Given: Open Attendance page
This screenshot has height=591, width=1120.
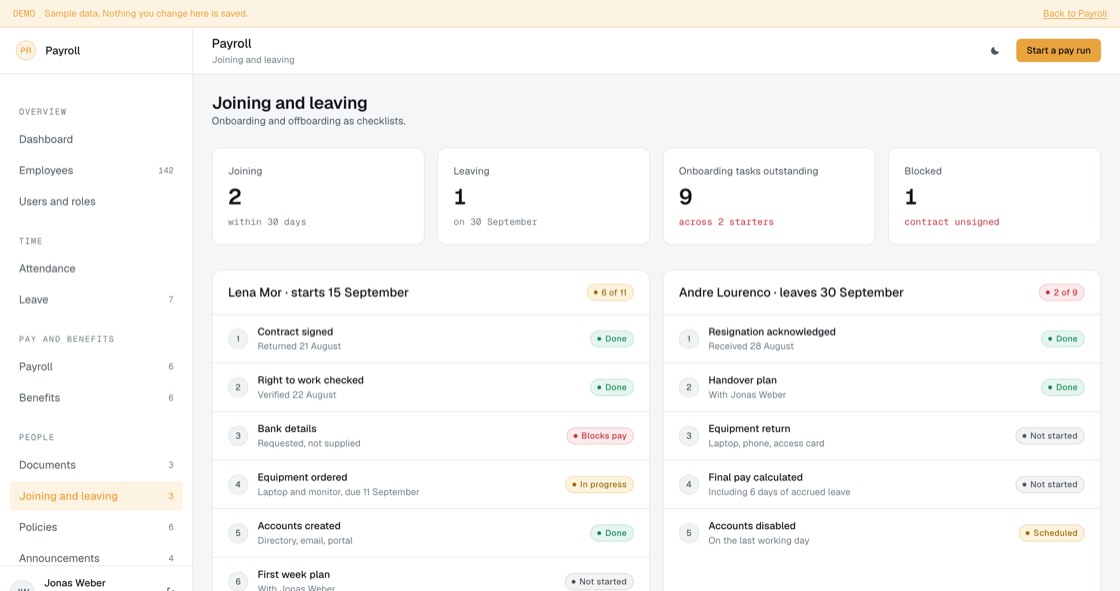Looking at the screenshot, I should coord(96,269).
